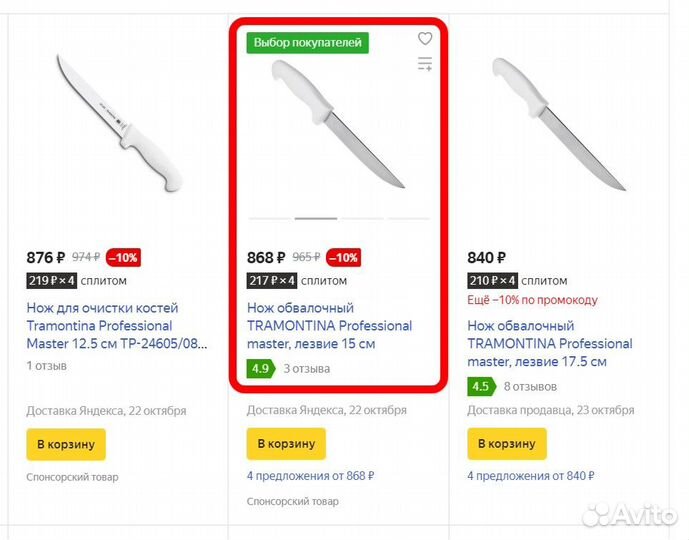The height and width of the screenshot is (540, 689).
Task: Add middle knife to favorites heart icon
Action: [x=425, y=39]
